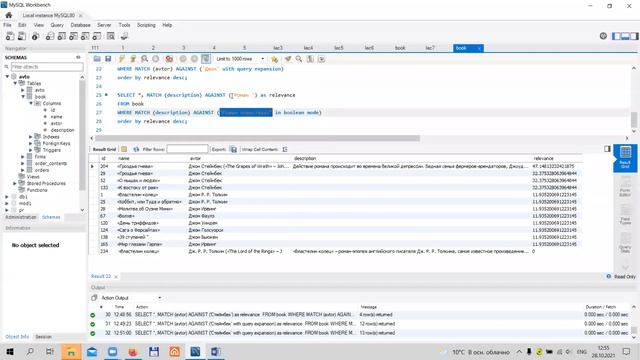
Task: Collapse the Tables folder in avto
Action: 15,83
